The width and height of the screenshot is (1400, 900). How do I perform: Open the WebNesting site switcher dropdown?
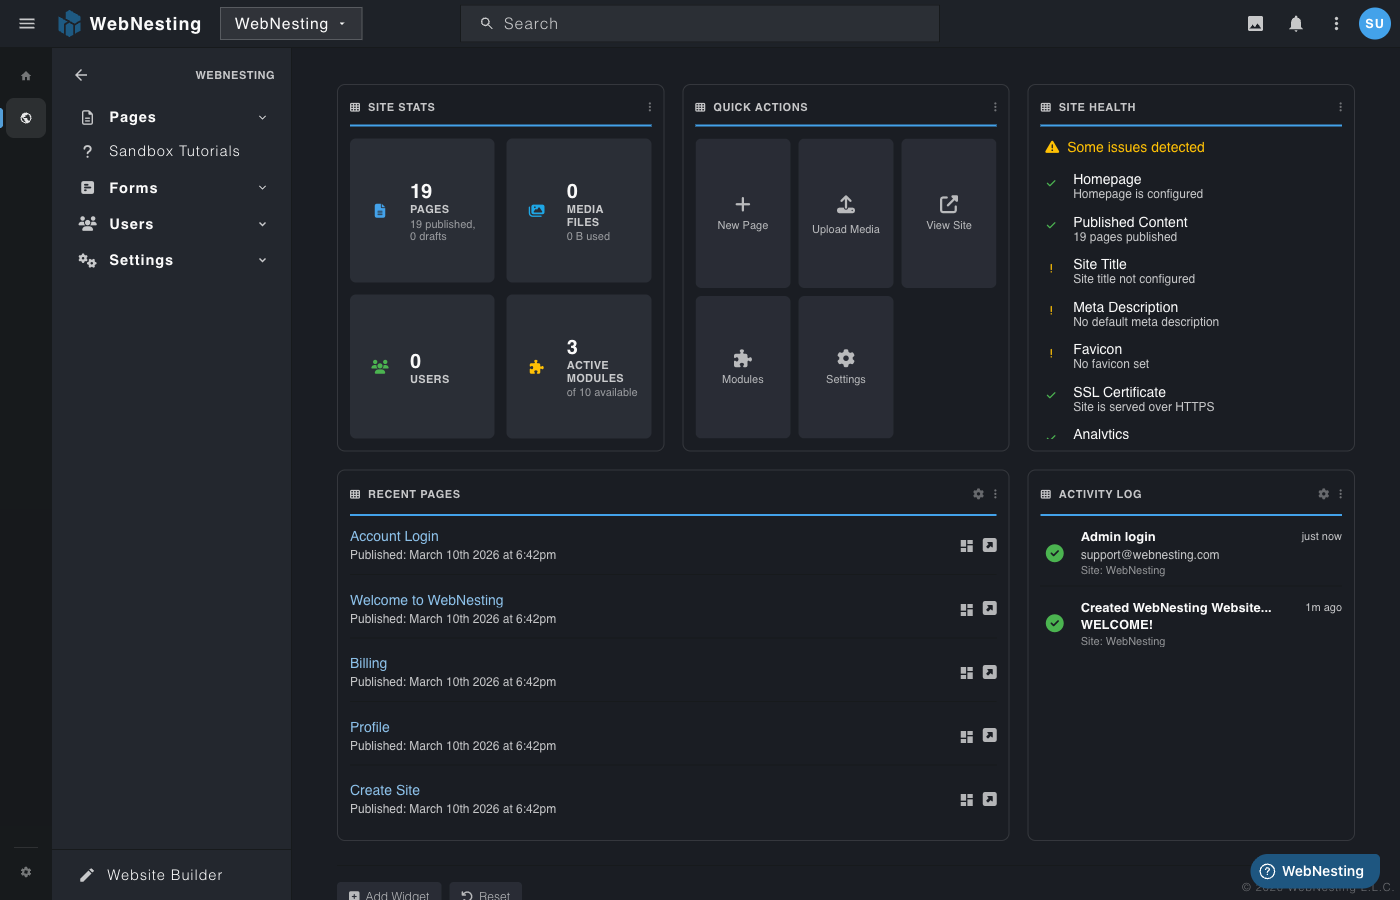coord(291,23)
